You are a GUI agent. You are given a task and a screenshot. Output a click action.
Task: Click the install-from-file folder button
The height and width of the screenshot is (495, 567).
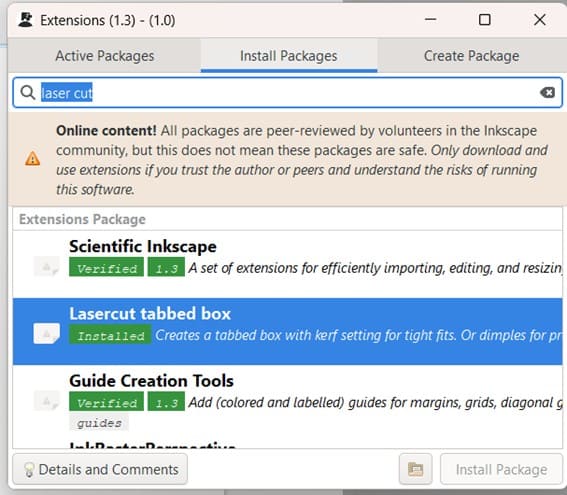[415, 469]
